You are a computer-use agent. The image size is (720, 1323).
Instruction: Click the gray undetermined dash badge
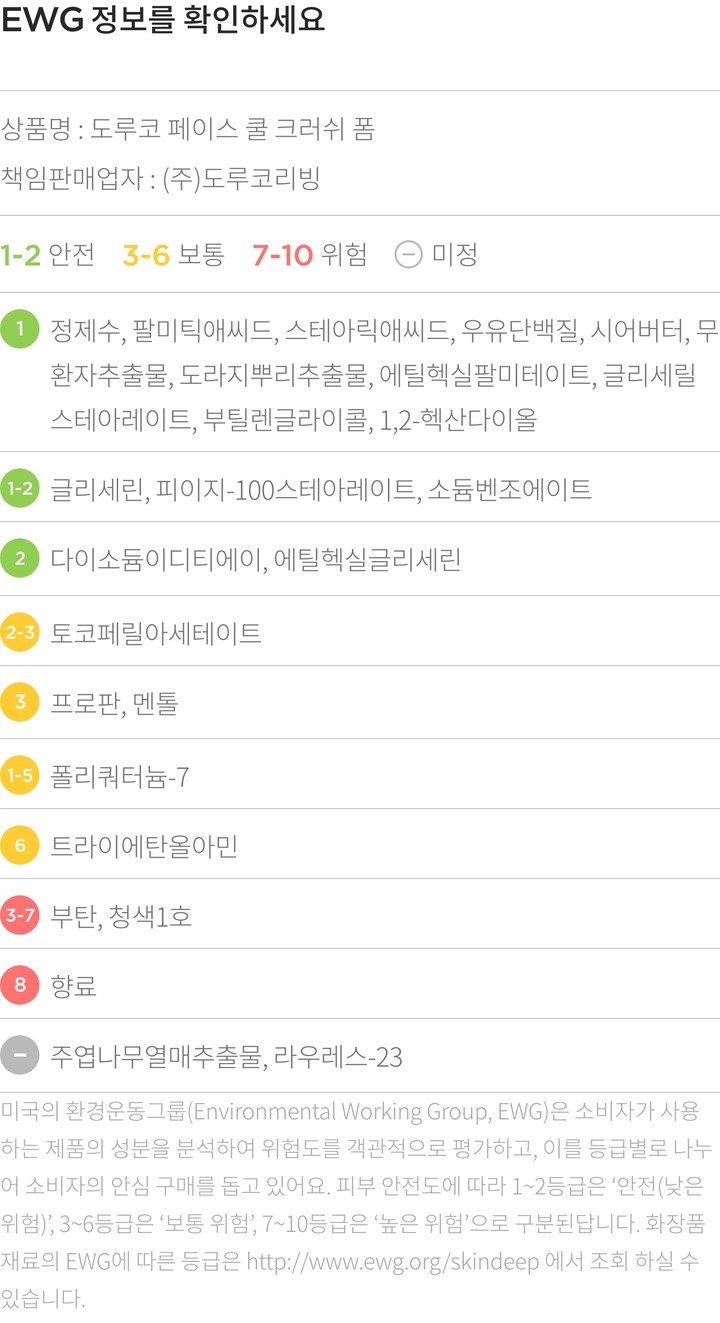point(20,1055)
